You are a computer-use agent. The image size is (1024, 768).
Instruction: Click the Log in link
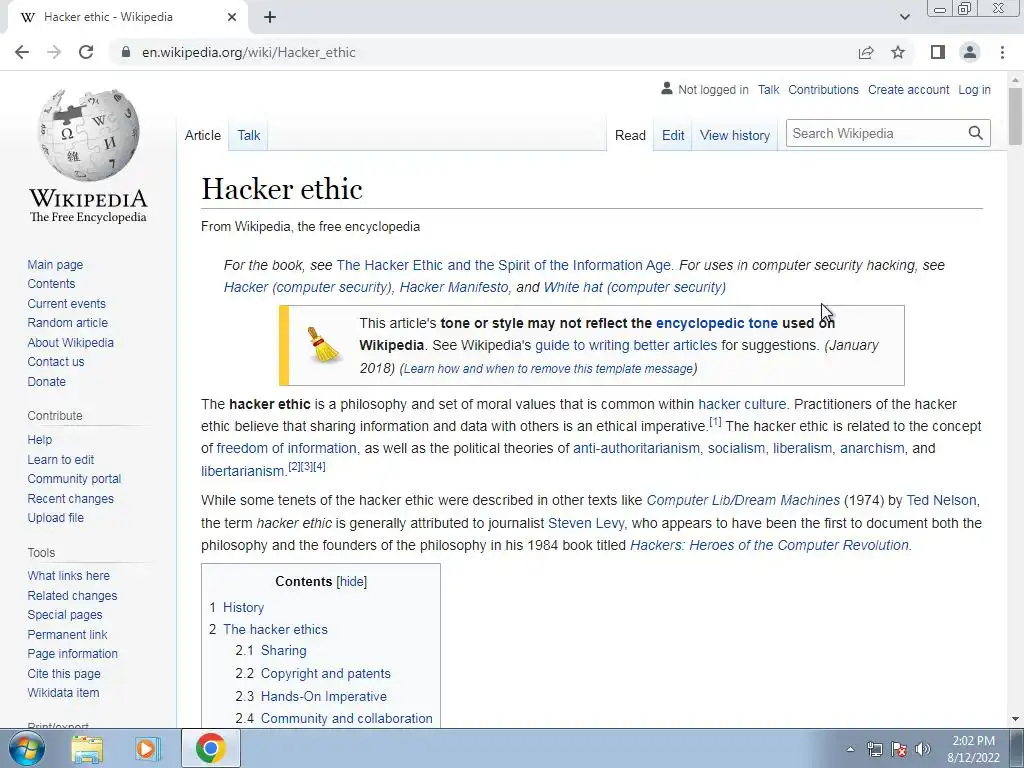974,89
